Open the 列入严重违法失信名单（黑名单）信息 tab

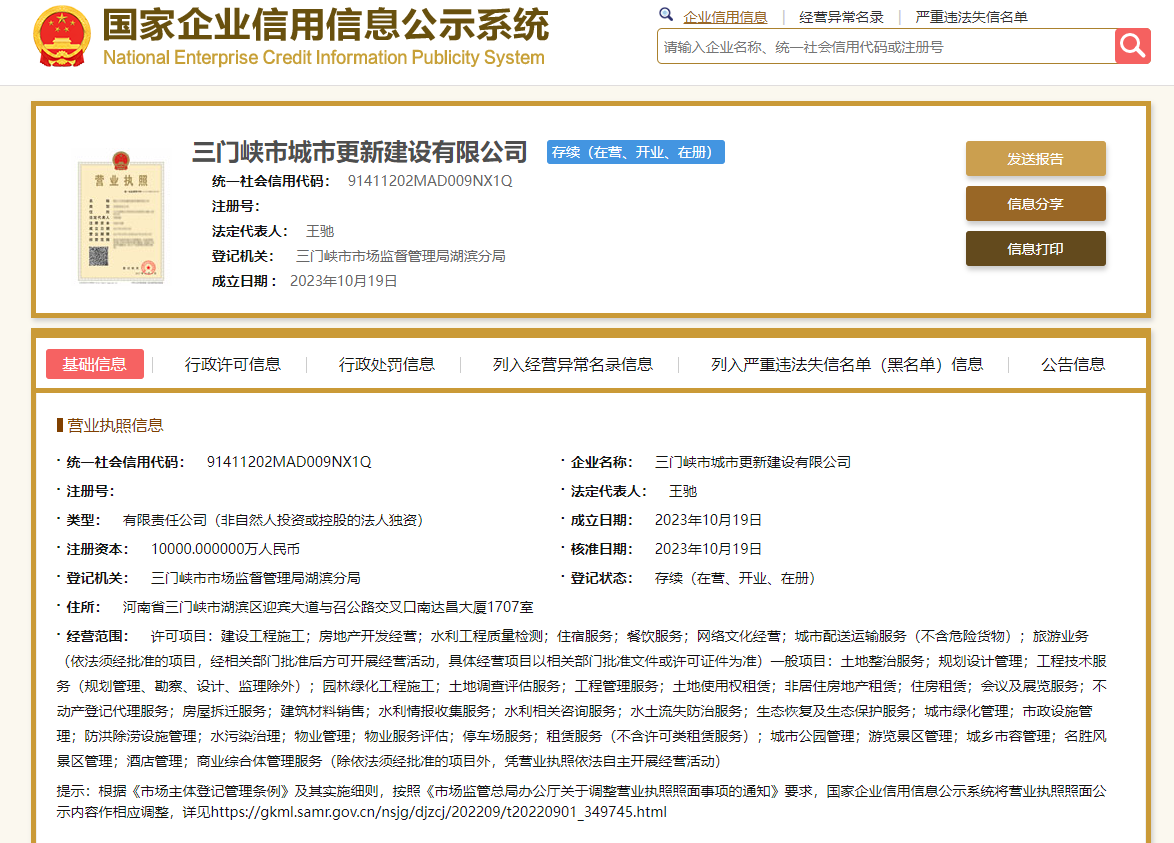point(847,364)
